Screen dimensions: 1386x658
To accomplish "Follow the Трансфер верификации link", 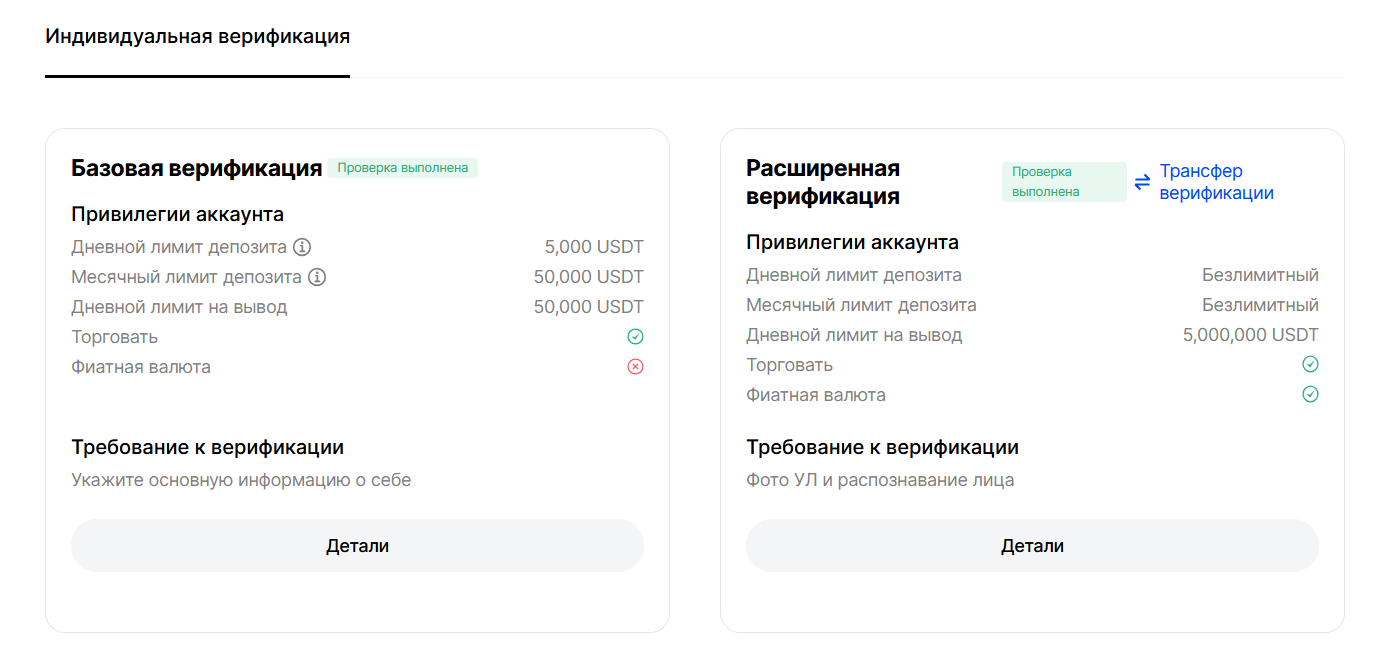I will pyautogui.click(x=1216, y=182).
